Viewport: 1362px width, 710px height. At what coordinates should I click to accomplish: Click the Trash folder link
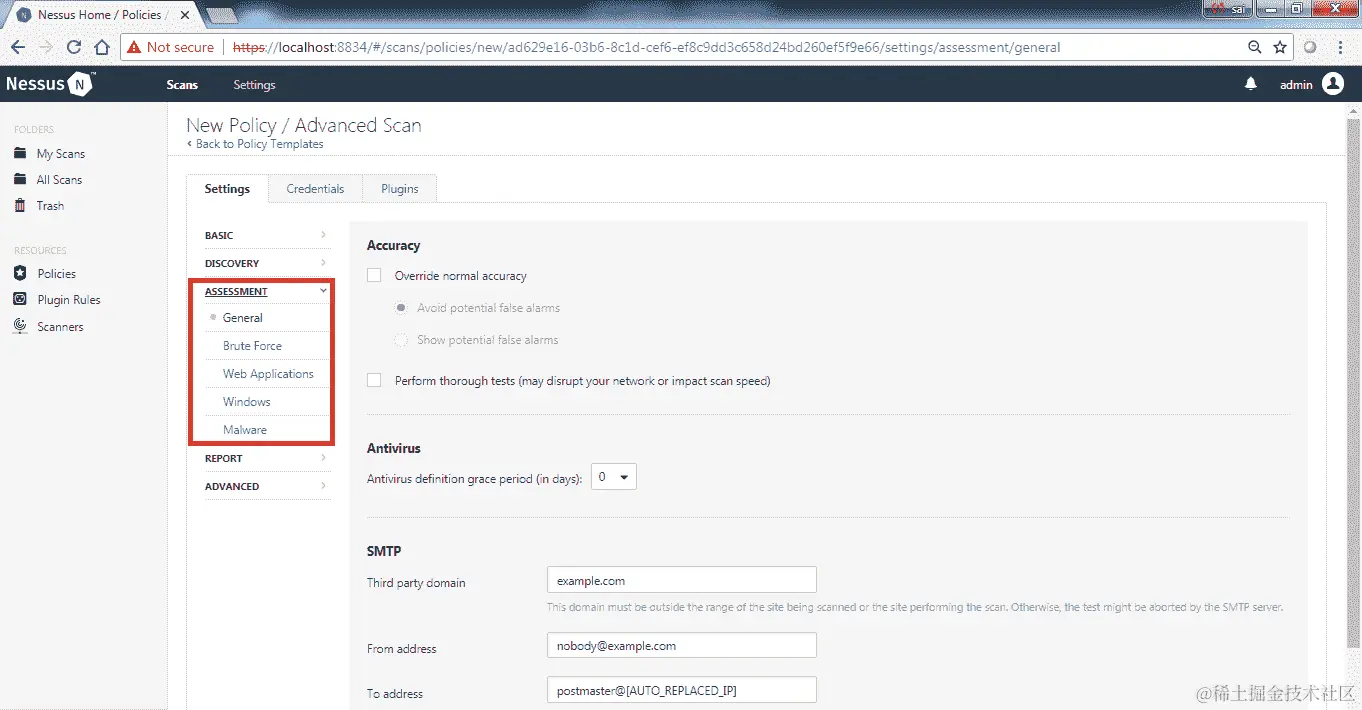(50, 206)
